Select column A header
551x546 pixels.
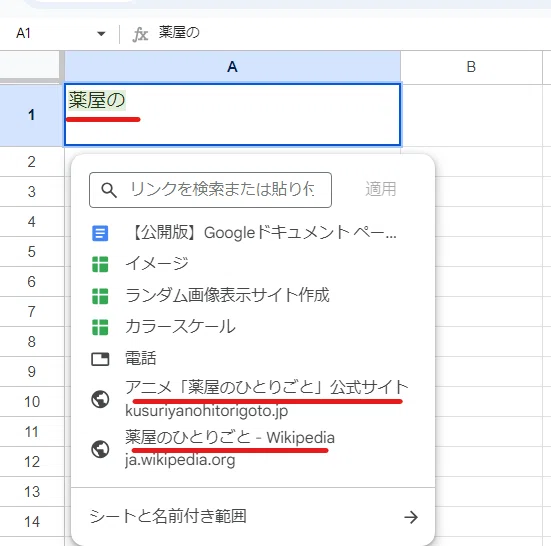coord(232,67)
